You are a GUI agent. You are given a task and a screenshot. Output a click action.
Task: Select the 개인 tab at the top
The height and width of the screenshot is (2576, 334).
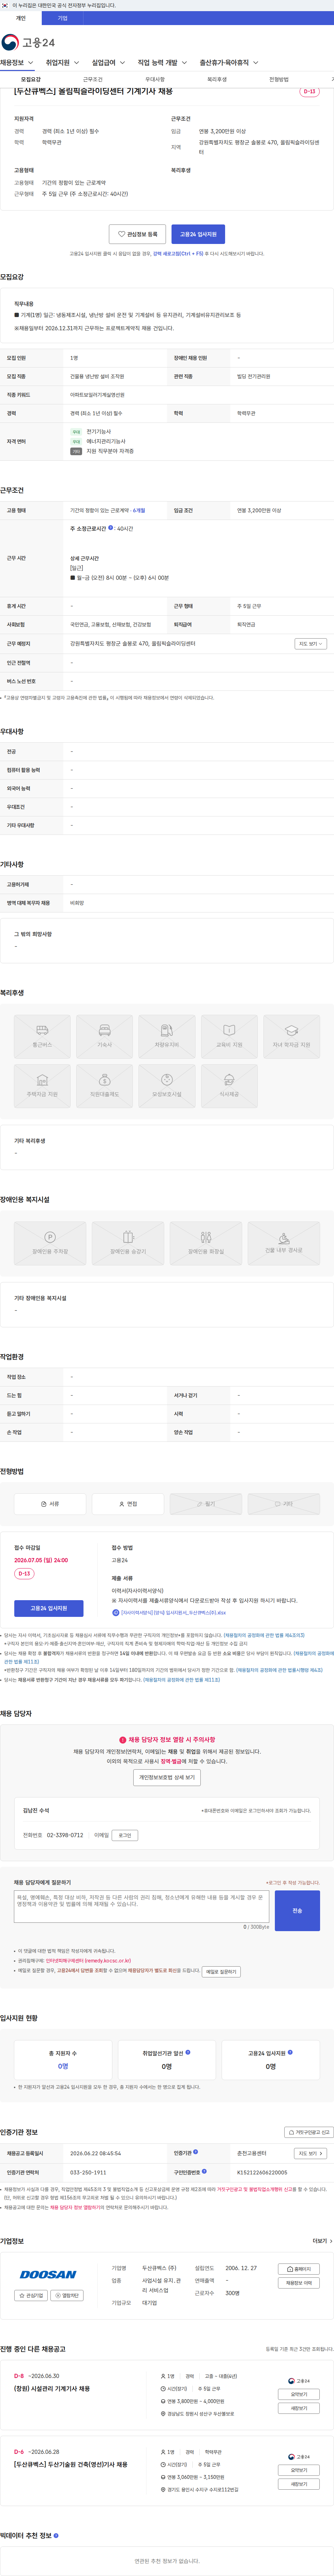point(21,18)
